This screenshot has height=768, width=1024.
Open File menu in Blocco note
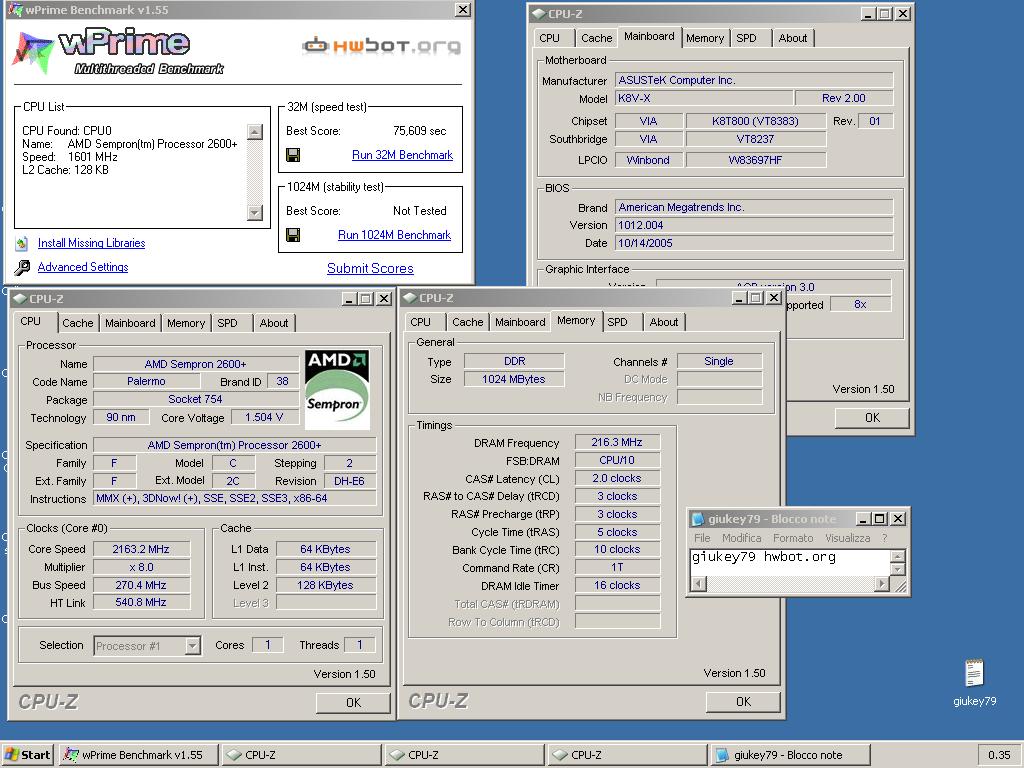[703, 538]
